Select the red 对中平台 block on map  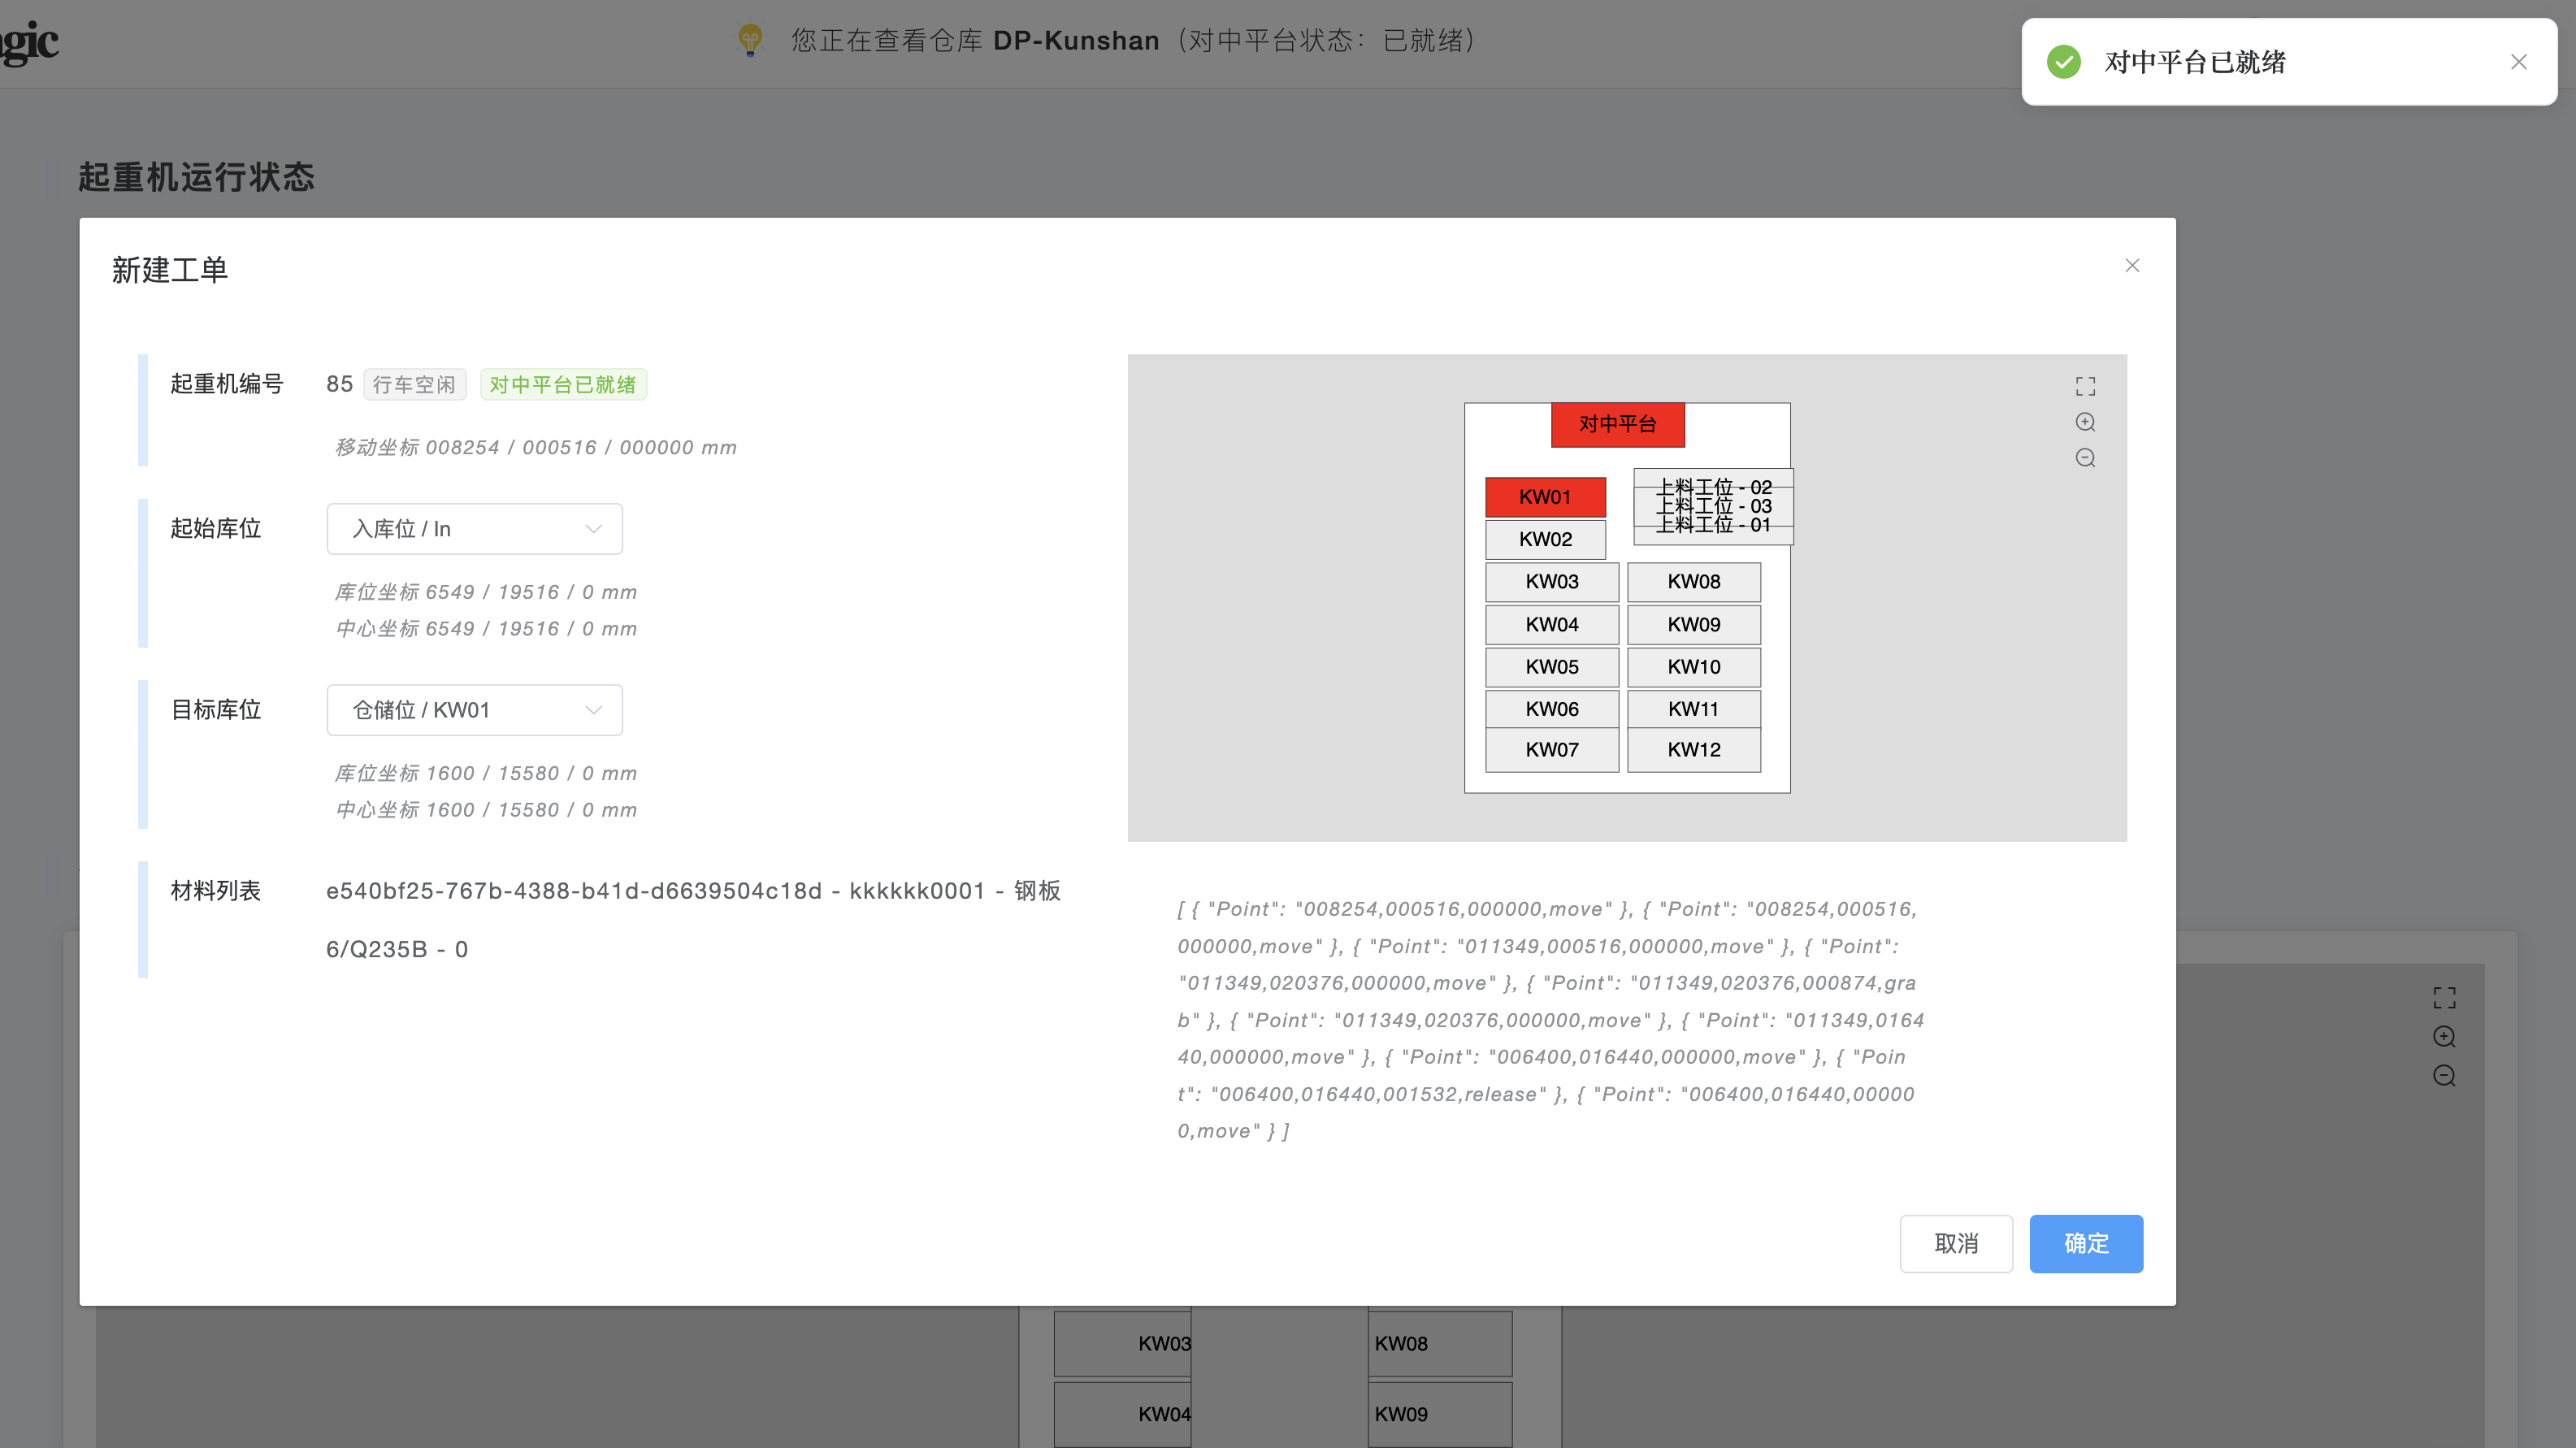tap(1617, 424)
